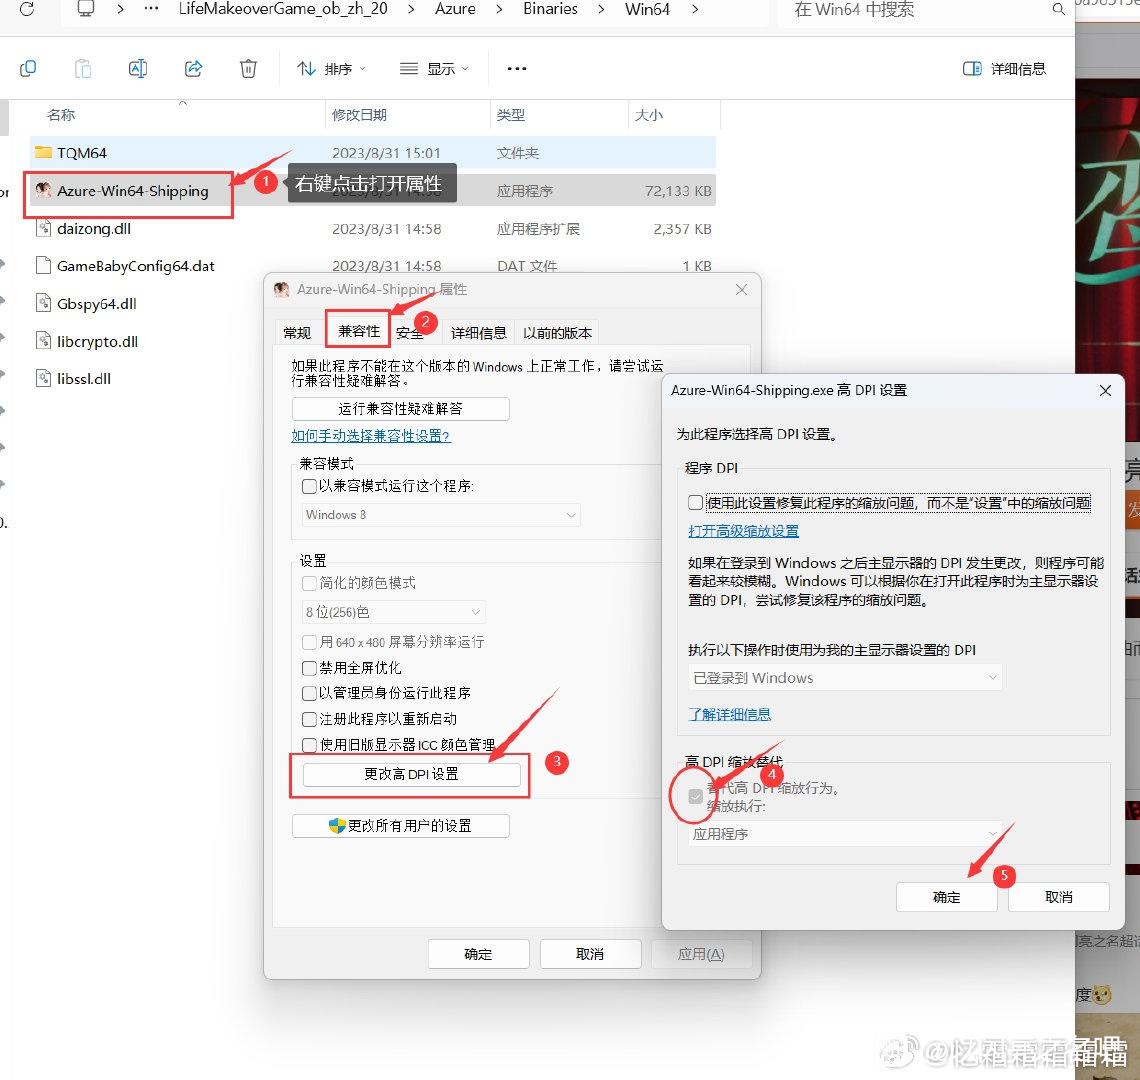
Task: Click the Paste toolbar icon
Action: point(83,69)
